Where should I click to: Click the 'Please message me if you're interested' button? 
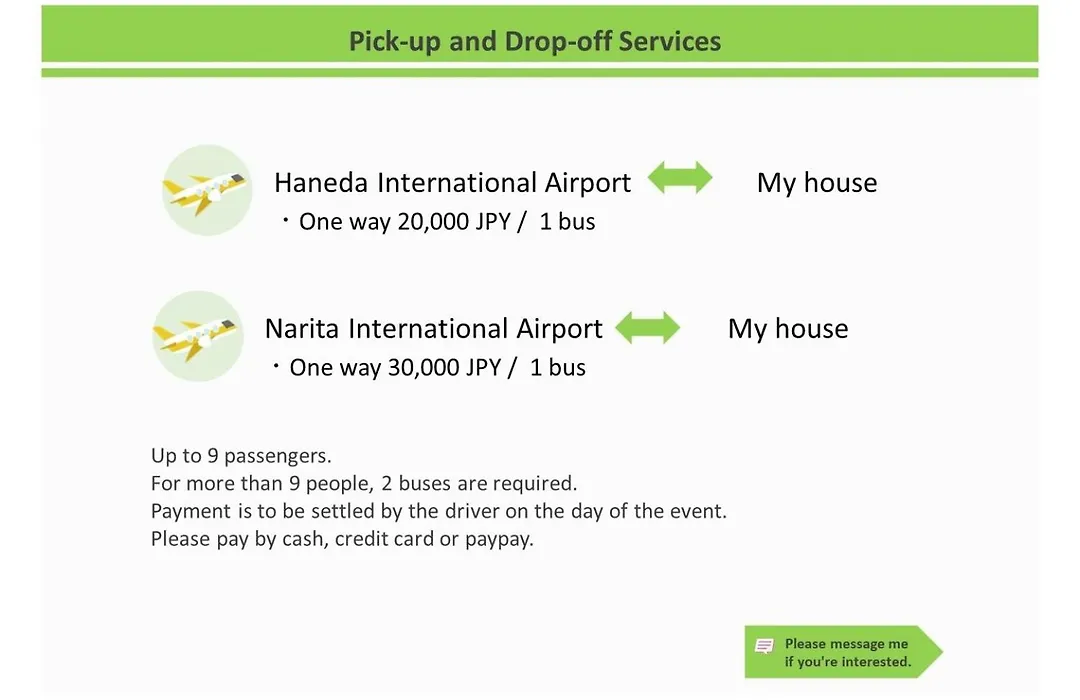(843, 652)
